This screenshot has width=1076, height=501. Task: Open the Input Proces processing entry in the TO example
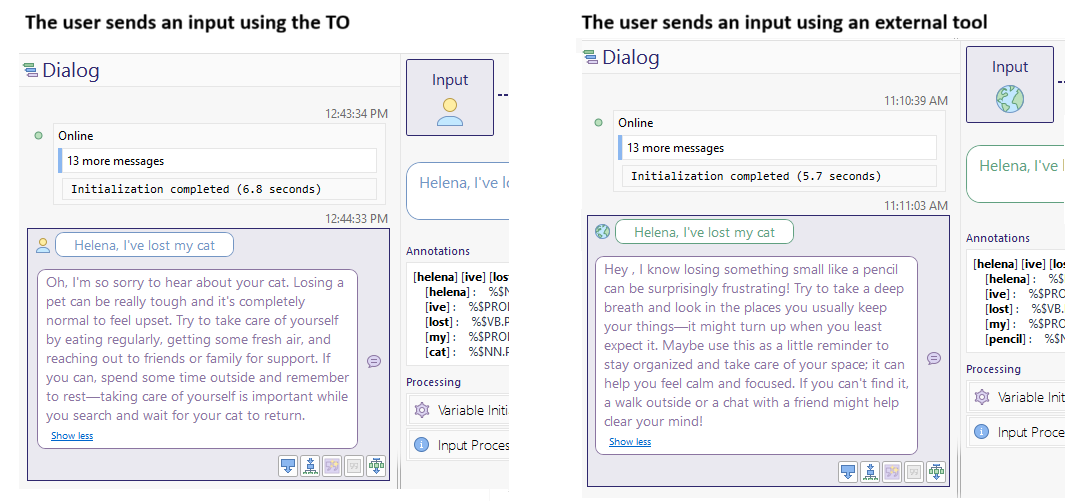click(x=459, y=445)
